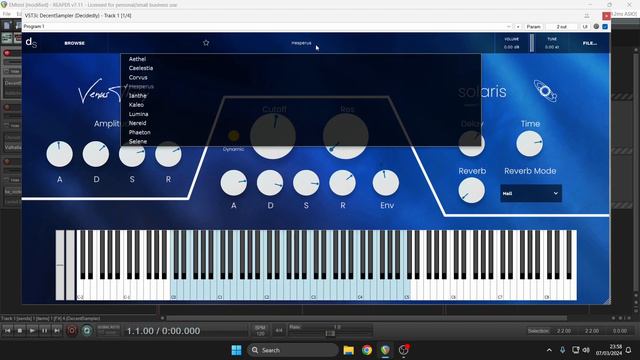Open the notifications bell icon
This screenshot has width=640, height=360.
pyautogui.click(x=629, y=350)
